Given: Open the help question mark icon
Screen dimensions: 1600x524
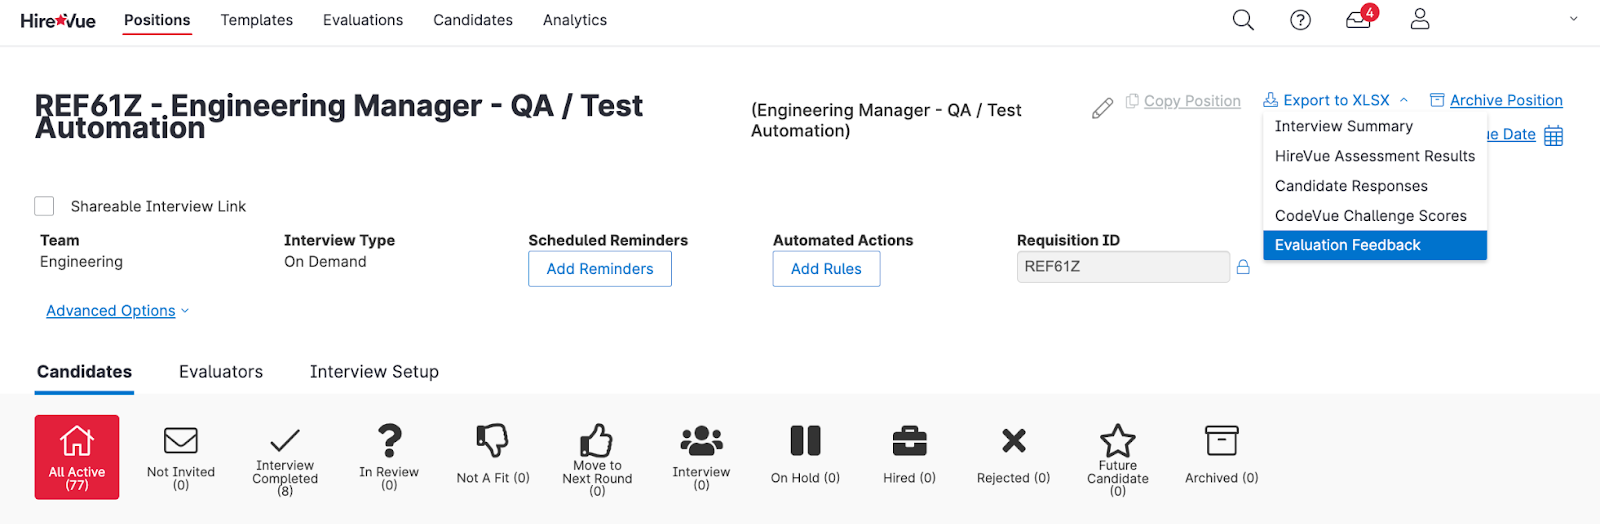Looking at the screenshot, I should (1300, 20).
